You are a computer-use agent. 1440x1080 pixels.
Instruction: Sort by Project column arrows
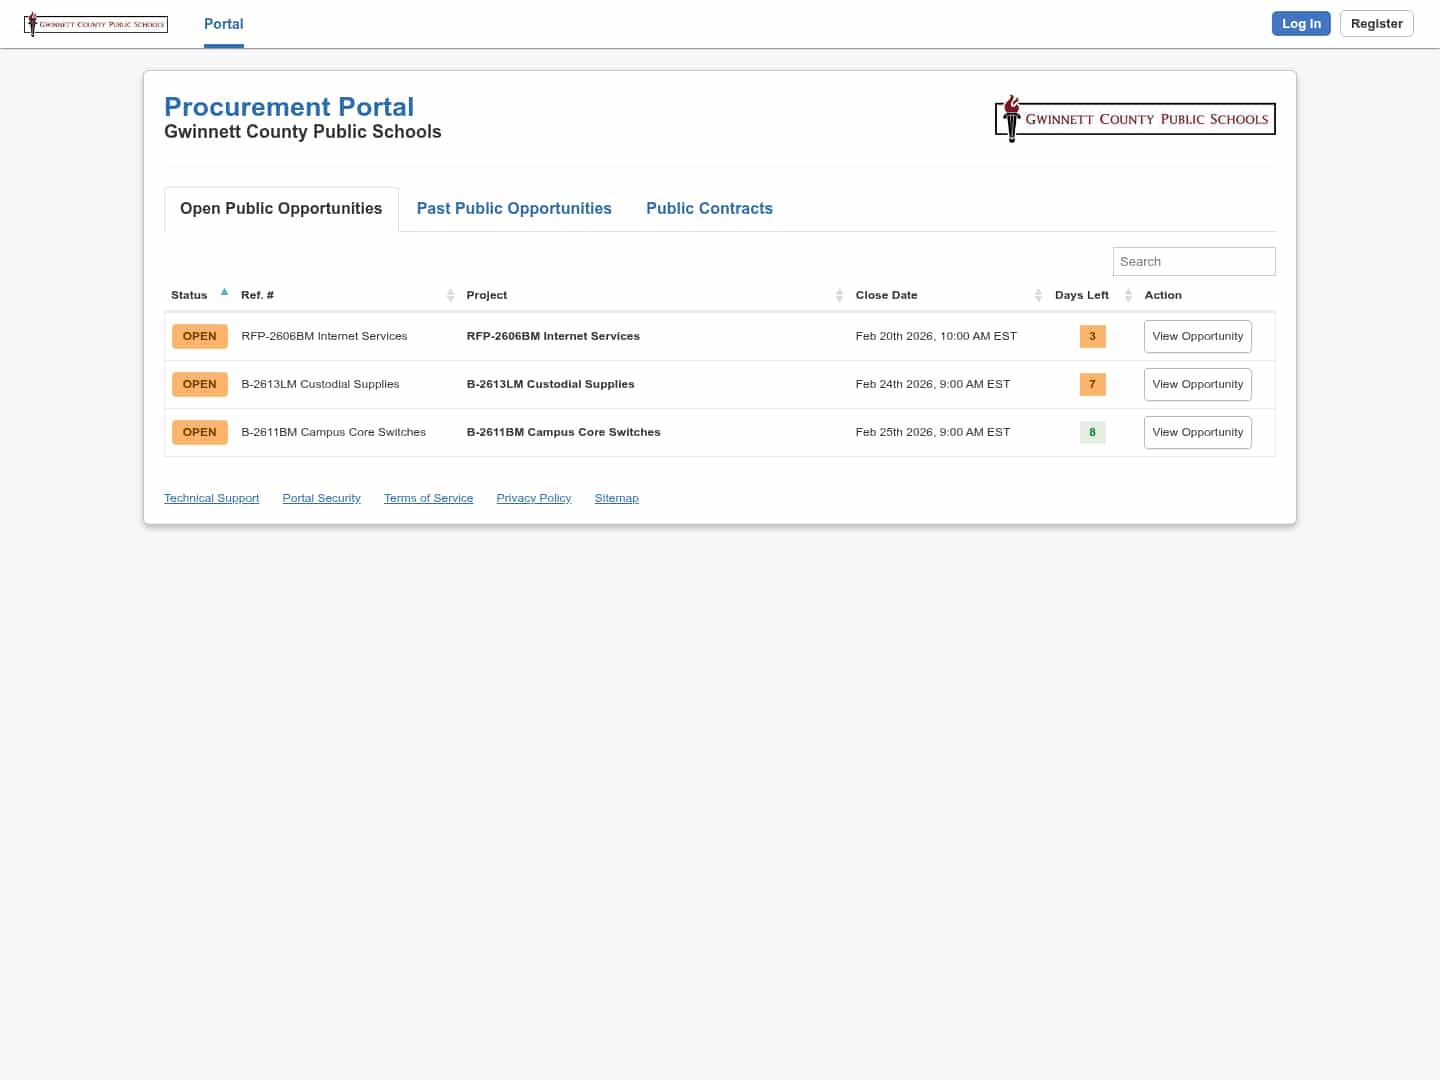tap(839, 295)
